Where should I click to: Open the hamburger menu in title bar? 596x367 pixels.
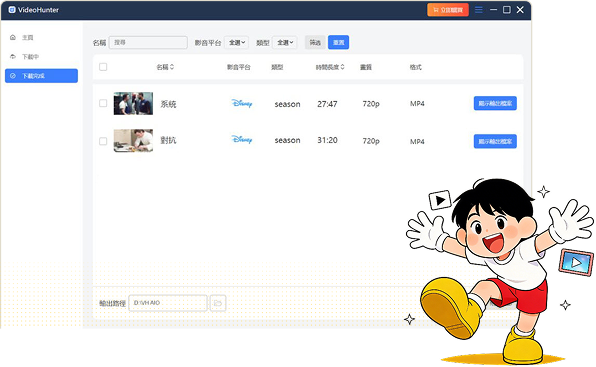click(x=479, y=9)
